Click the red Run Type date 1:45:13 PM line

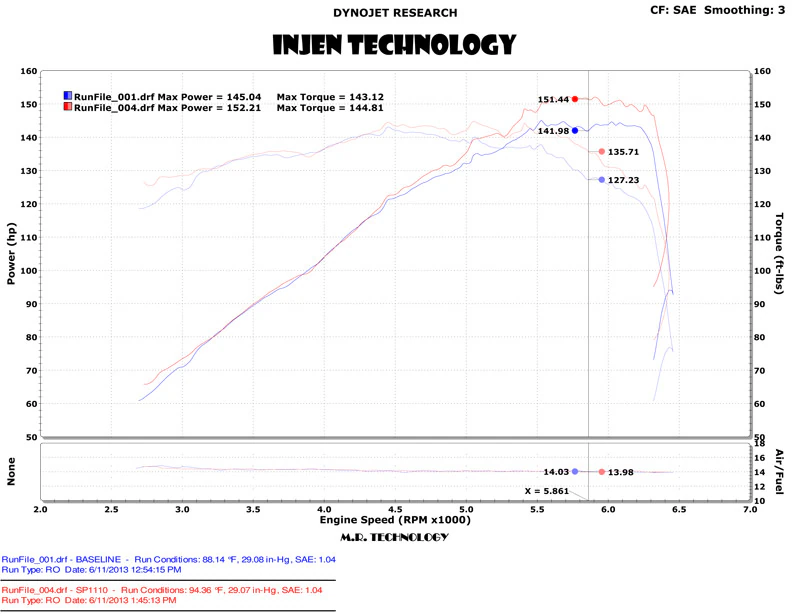[89, 600]
